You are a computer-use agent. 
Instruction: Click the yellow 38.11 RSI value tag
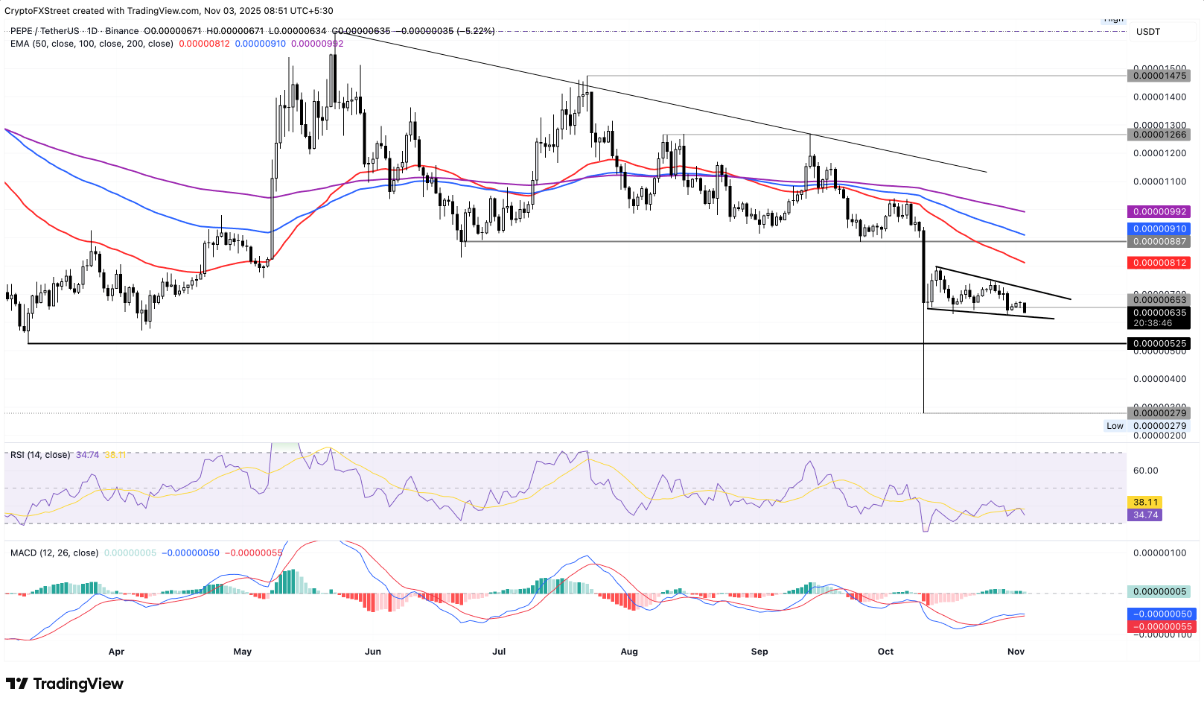(1142, 503)
